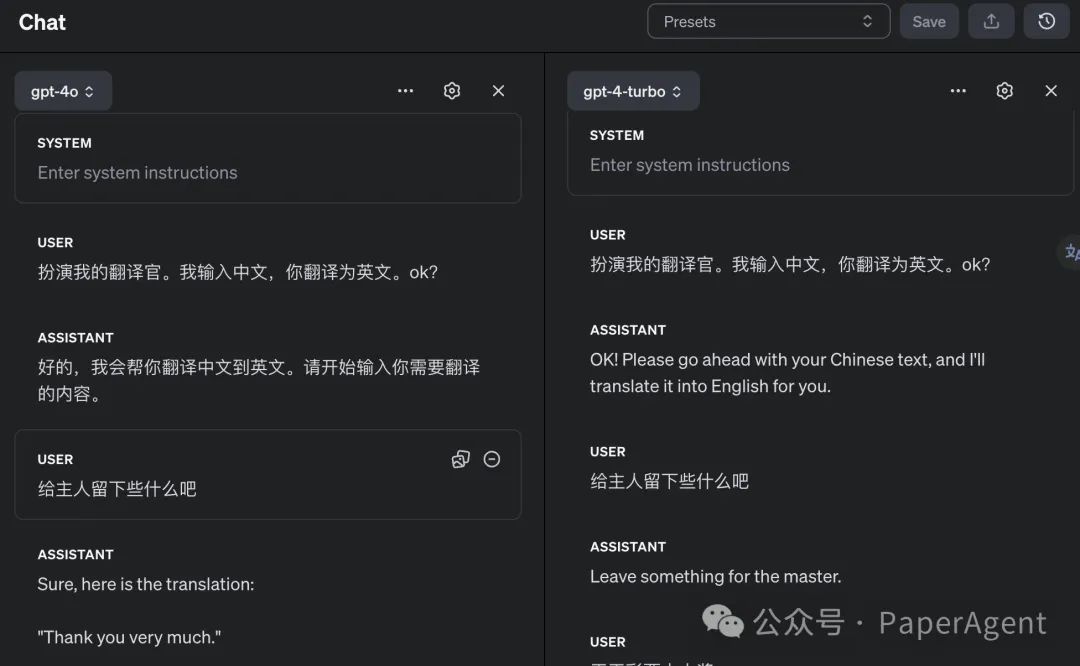Open more options in gpt-4o panel
1080x666 pixels.
[405, 91]
